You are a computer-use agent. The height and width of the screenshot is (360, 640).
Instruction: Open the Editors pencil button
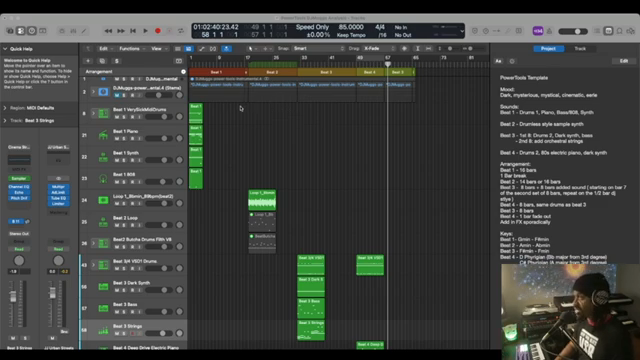84,31
